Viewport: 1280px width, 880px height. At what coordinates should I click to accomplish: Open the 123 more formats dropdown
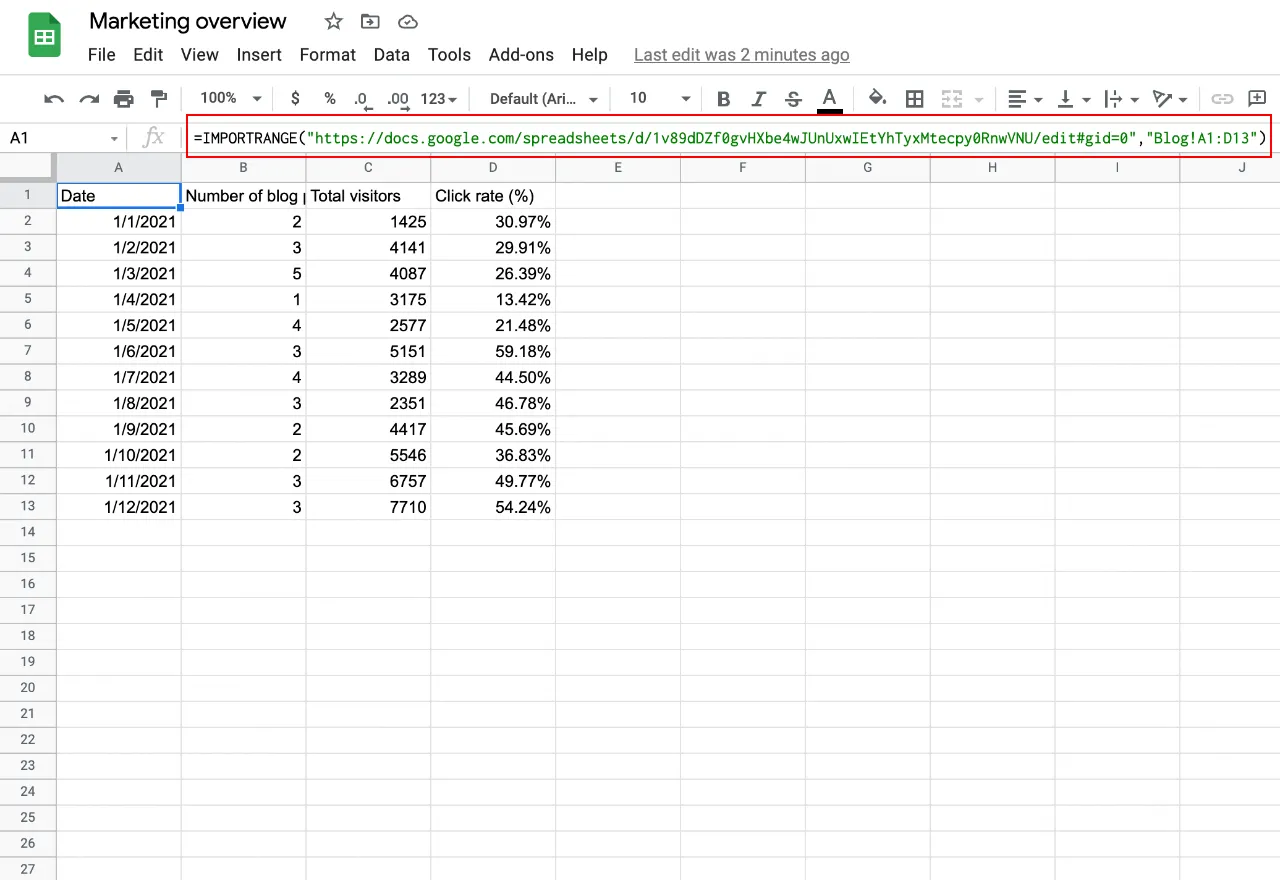coord(438,98)
